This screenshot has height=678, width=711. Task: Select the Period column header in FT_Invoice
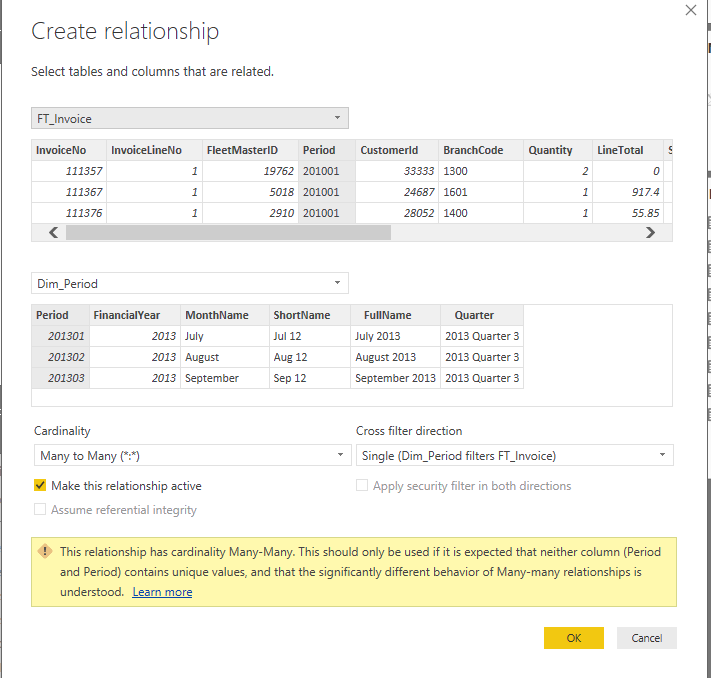tap(326, 150)
